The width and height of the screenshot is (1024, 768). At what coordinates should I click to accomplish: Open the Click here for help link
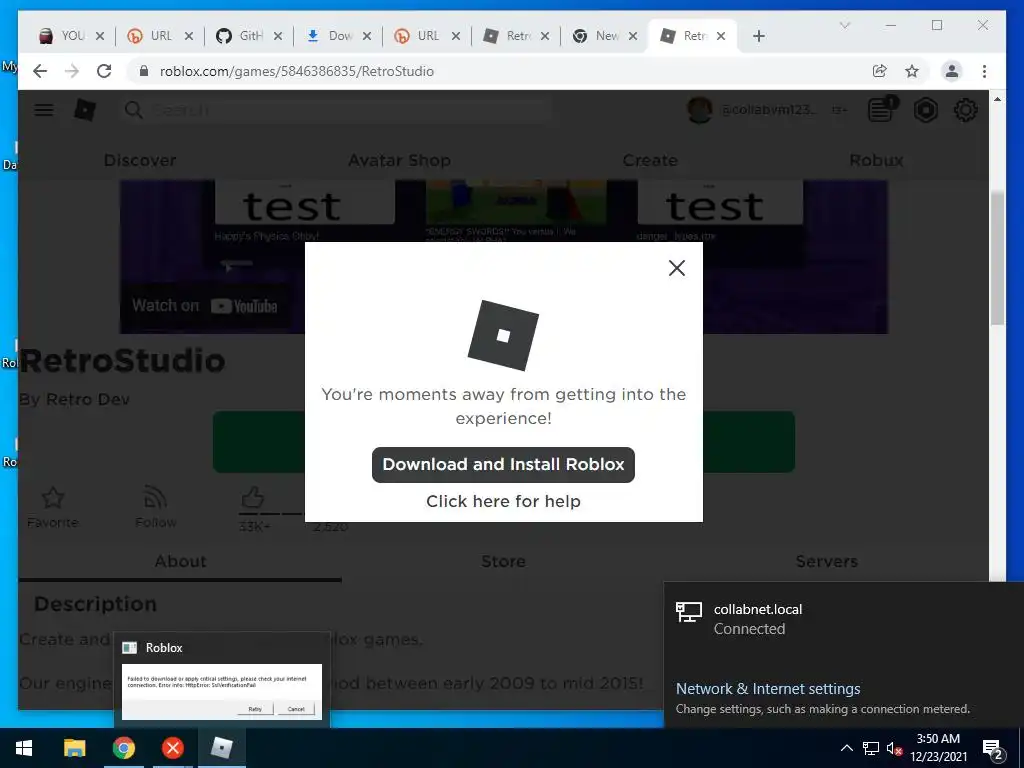503,501
